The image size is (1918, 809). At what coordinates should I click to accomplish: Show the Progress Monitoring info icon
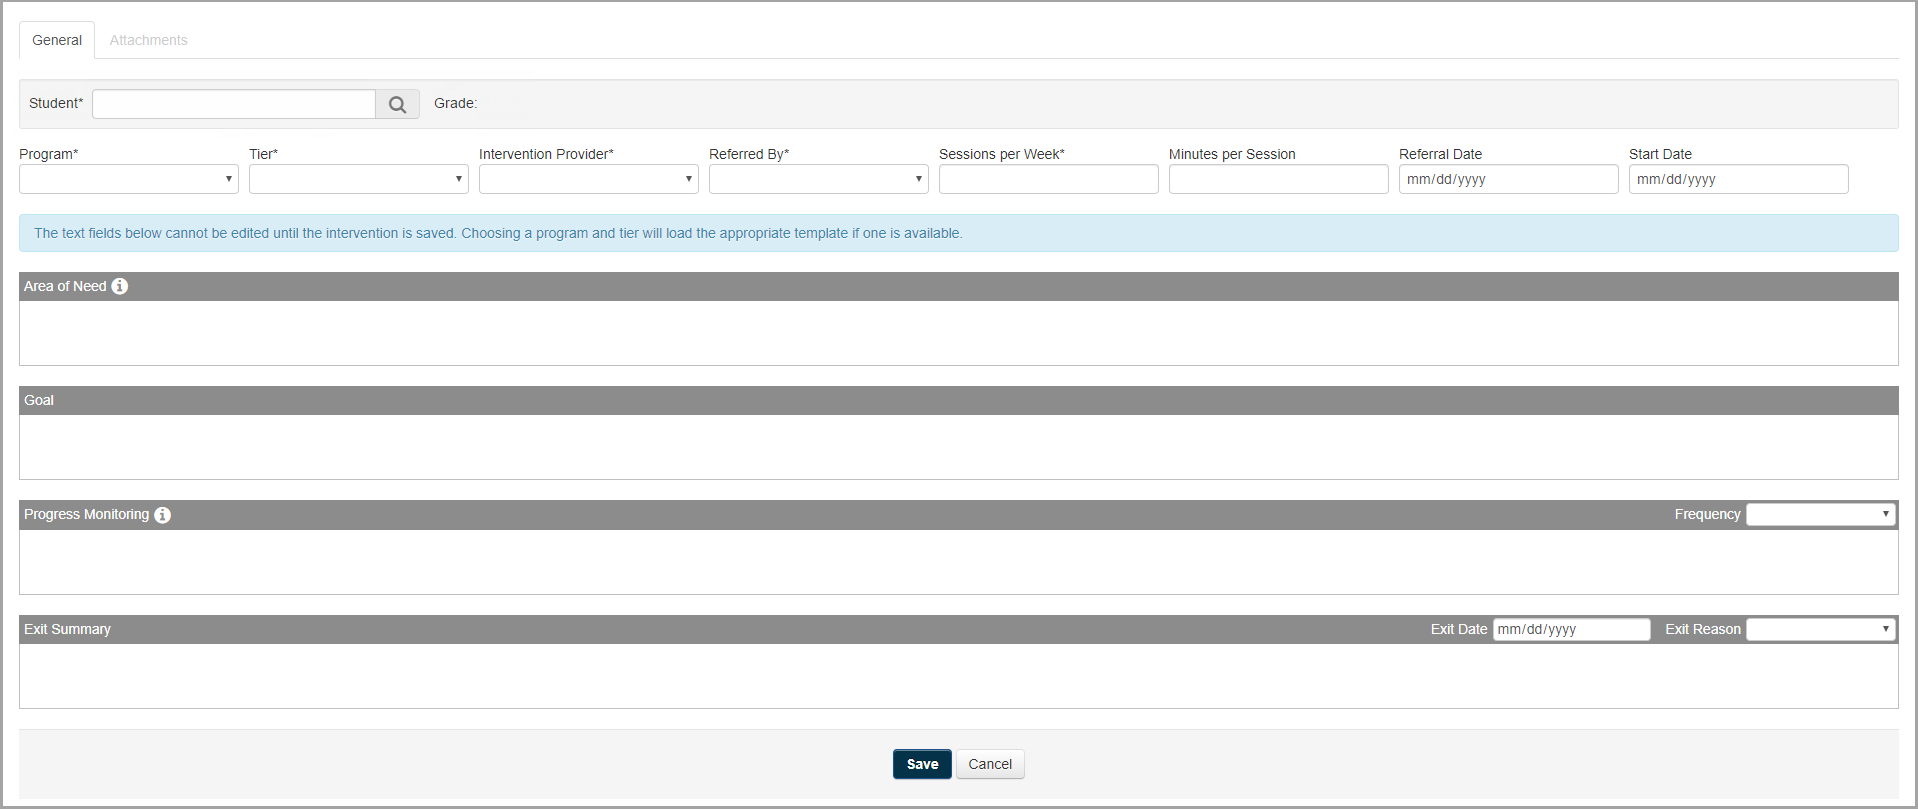163,515
